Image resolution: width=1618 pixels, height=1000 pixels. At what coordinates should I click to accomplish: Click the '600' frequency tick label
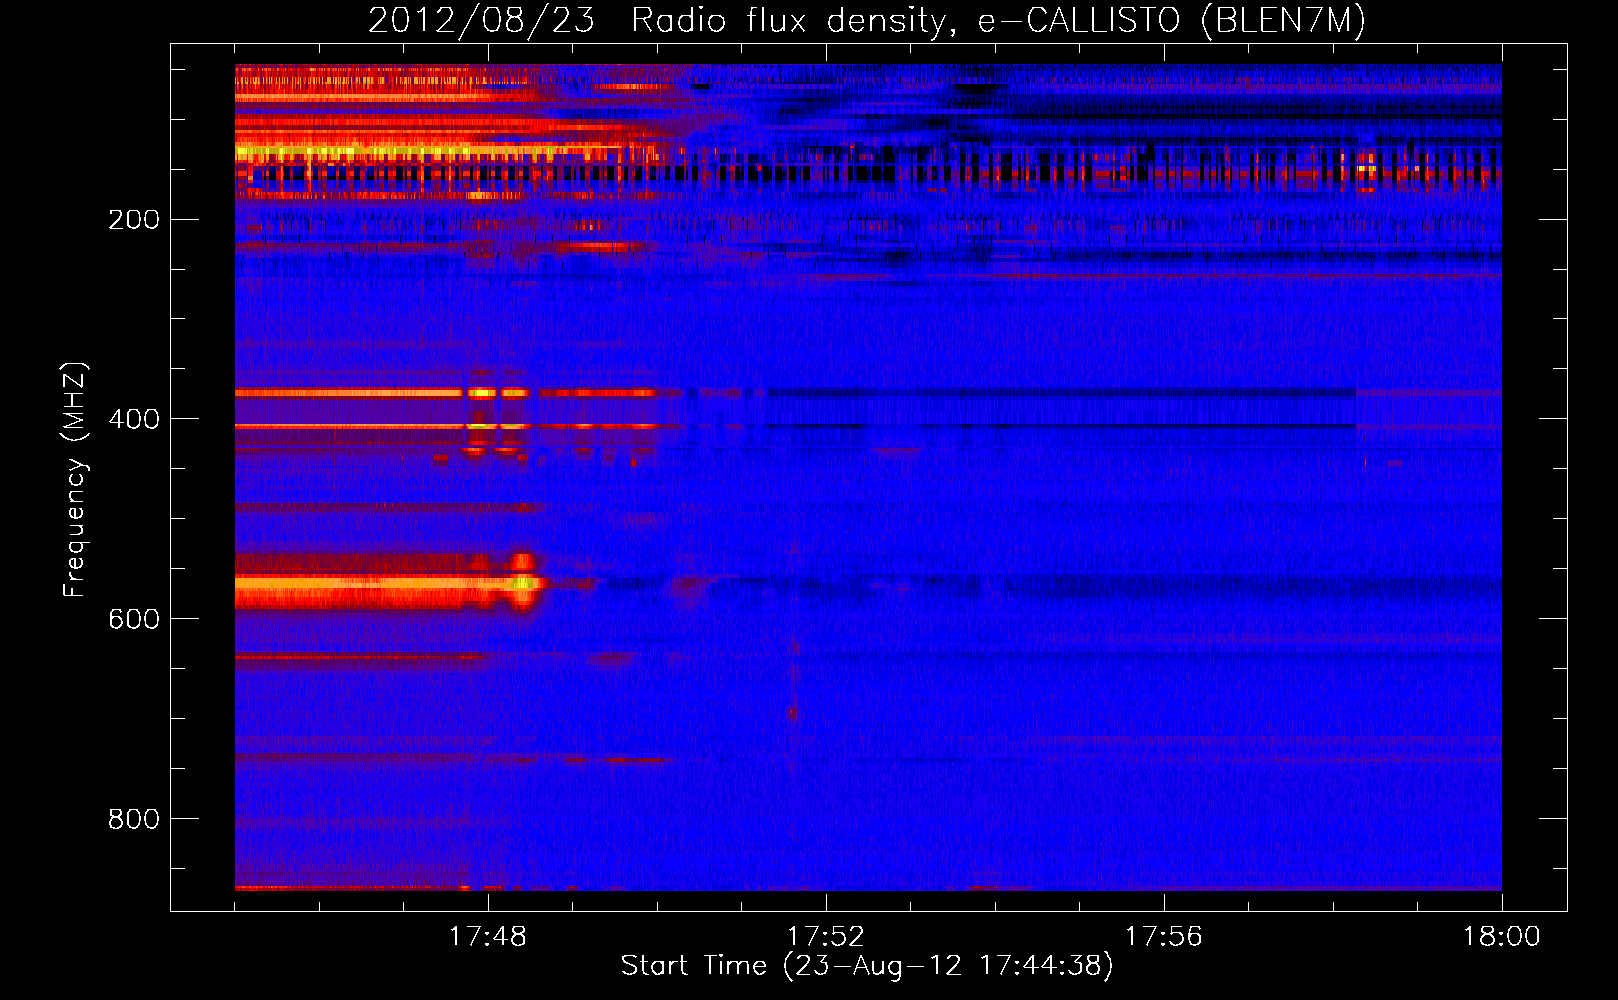pos(134,619)
